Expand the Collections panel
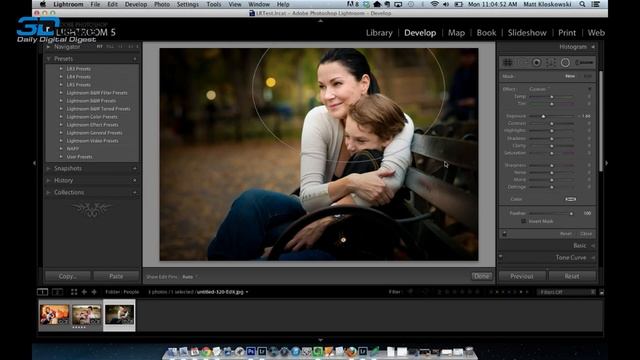This screenshot has height=360, width=640. 49,192
